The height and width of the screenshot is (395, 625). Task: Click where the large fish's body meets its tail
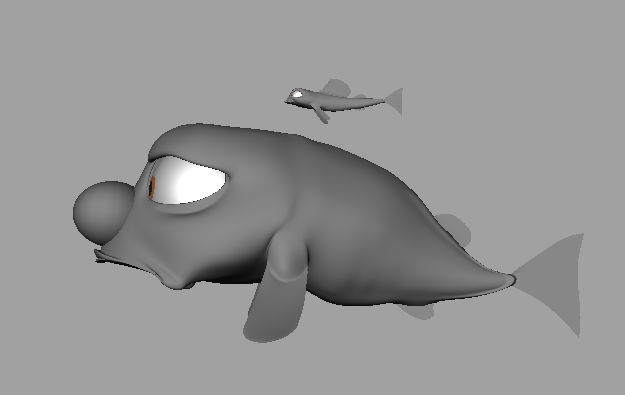506,278
